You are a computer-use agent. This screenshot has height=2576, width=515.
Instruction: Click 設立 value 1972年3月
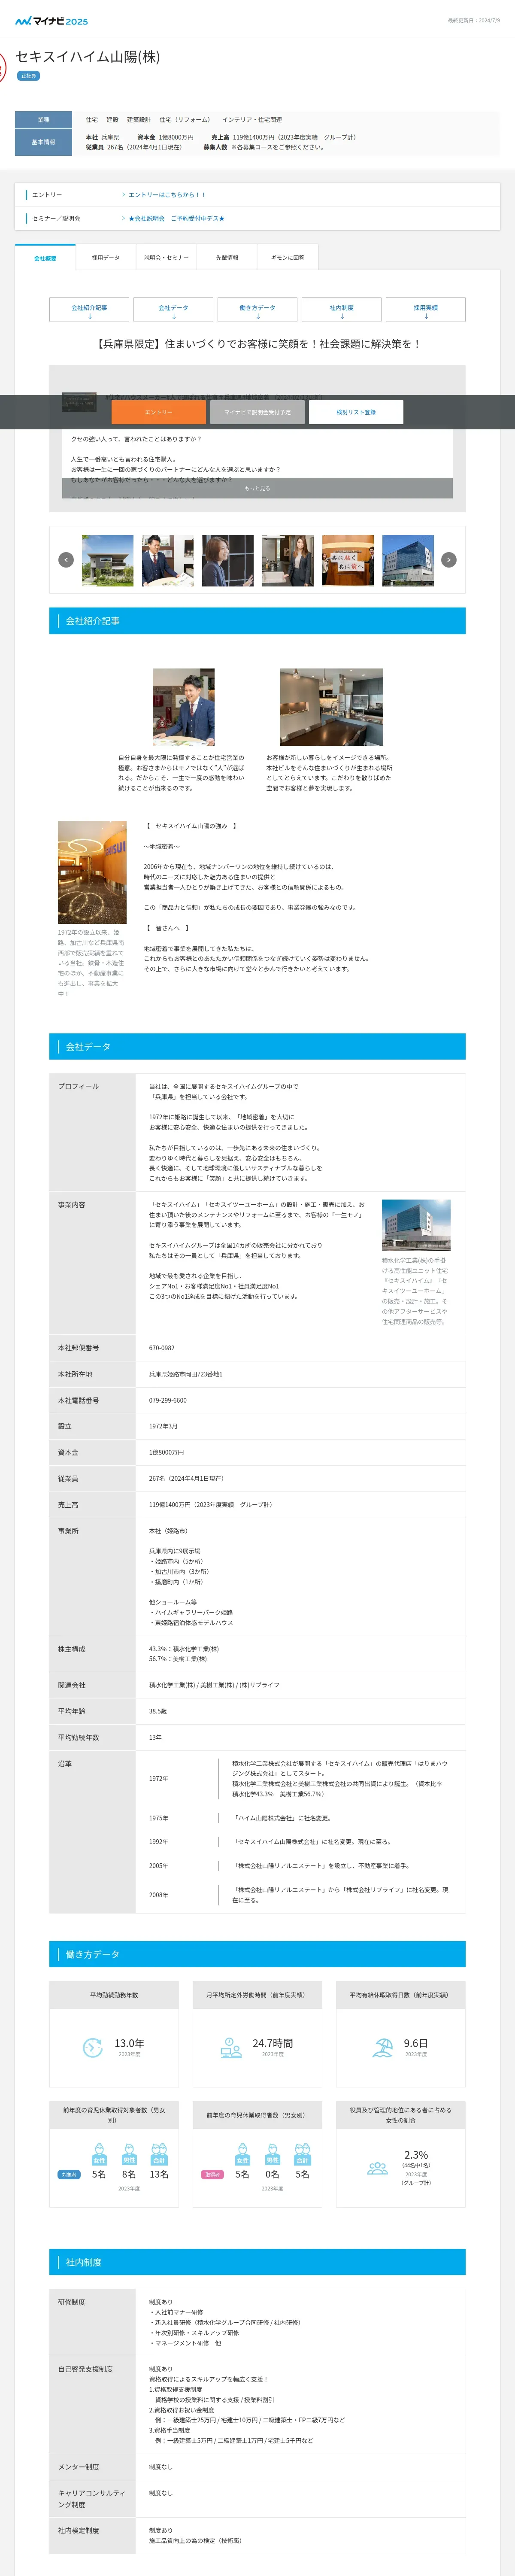(x=163, y=1426)
